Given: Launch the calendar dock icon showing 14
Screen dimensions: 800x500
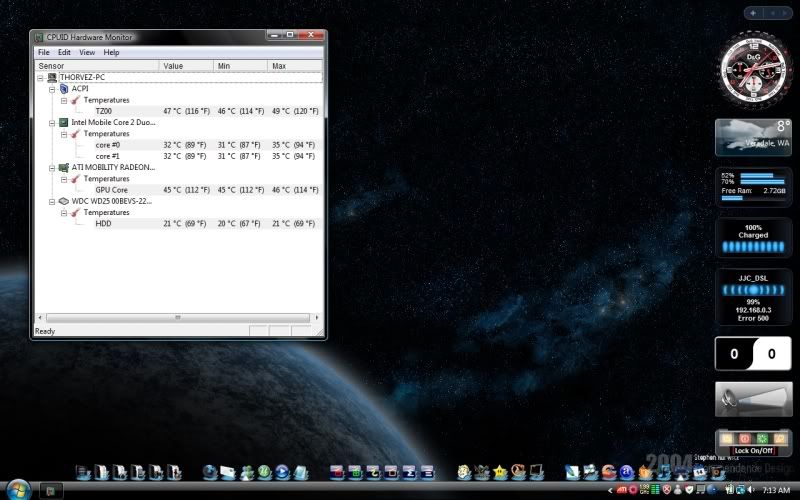Looking at the screenshot, I should point(699,472).
